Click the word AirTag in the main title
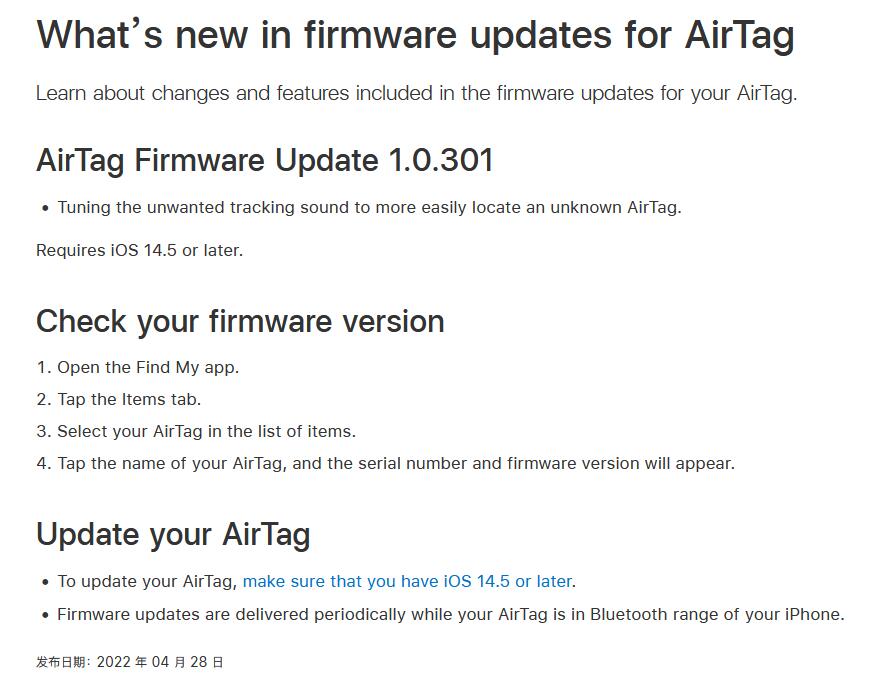879x699 pixels. pos(739,36)
